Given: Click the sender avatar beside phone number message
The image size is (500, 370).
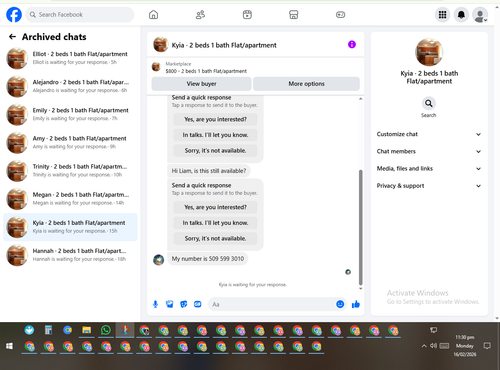Looking at the screenshot, I should tap(159, 260).
